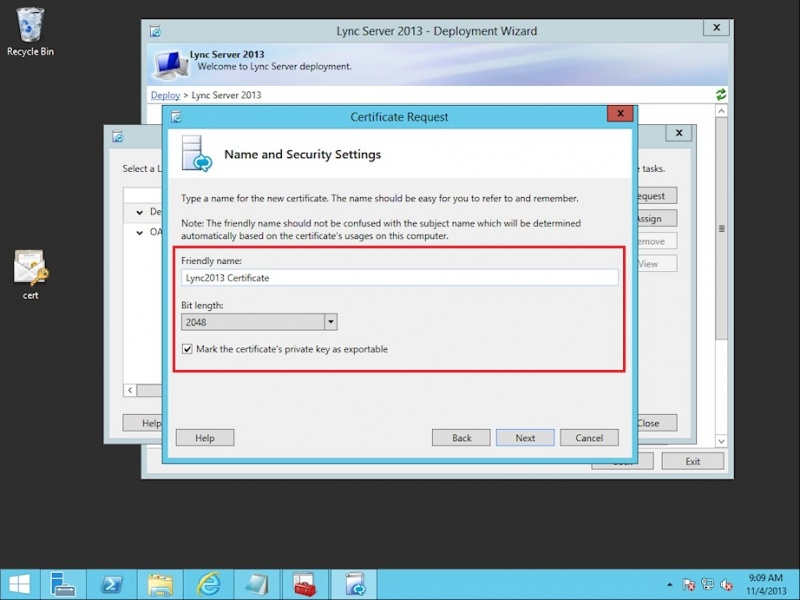Click into the Friendly name field
The height and width of the screenshot is (600, 800).
tap(400, 277)
